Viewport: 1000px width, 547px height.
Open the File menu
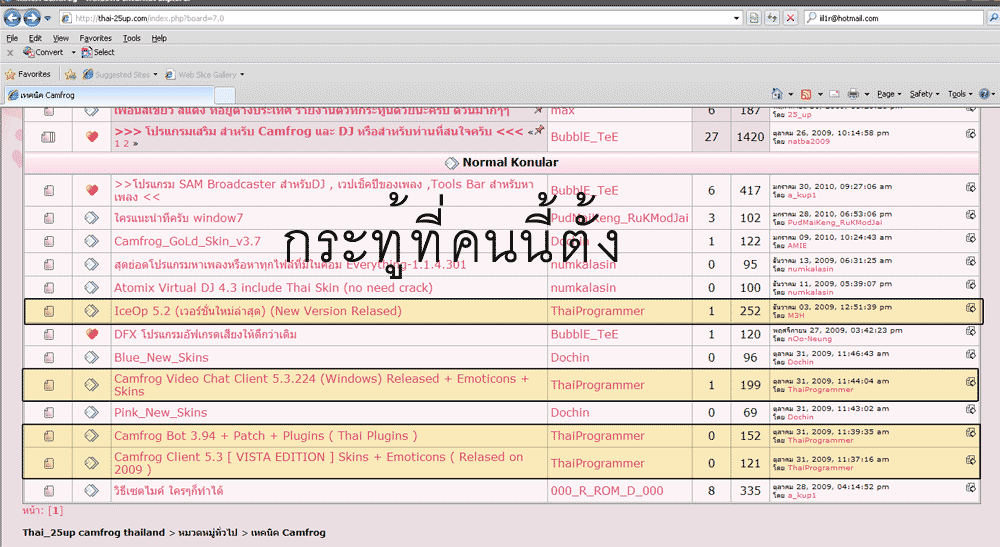pos(12,38)
